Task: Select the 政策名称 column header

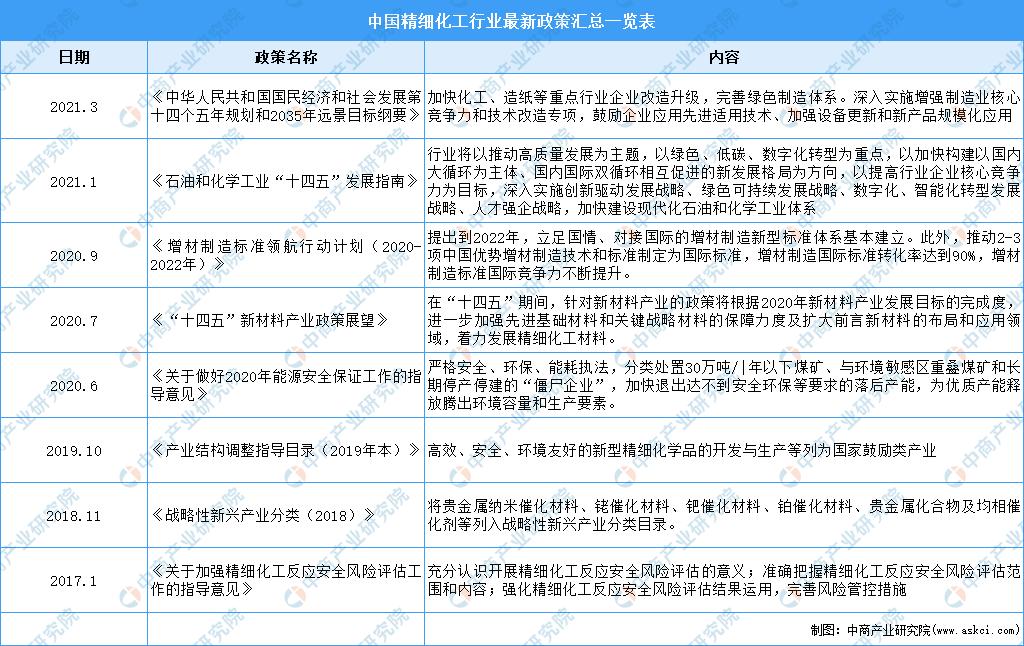Action: point(286,57)
